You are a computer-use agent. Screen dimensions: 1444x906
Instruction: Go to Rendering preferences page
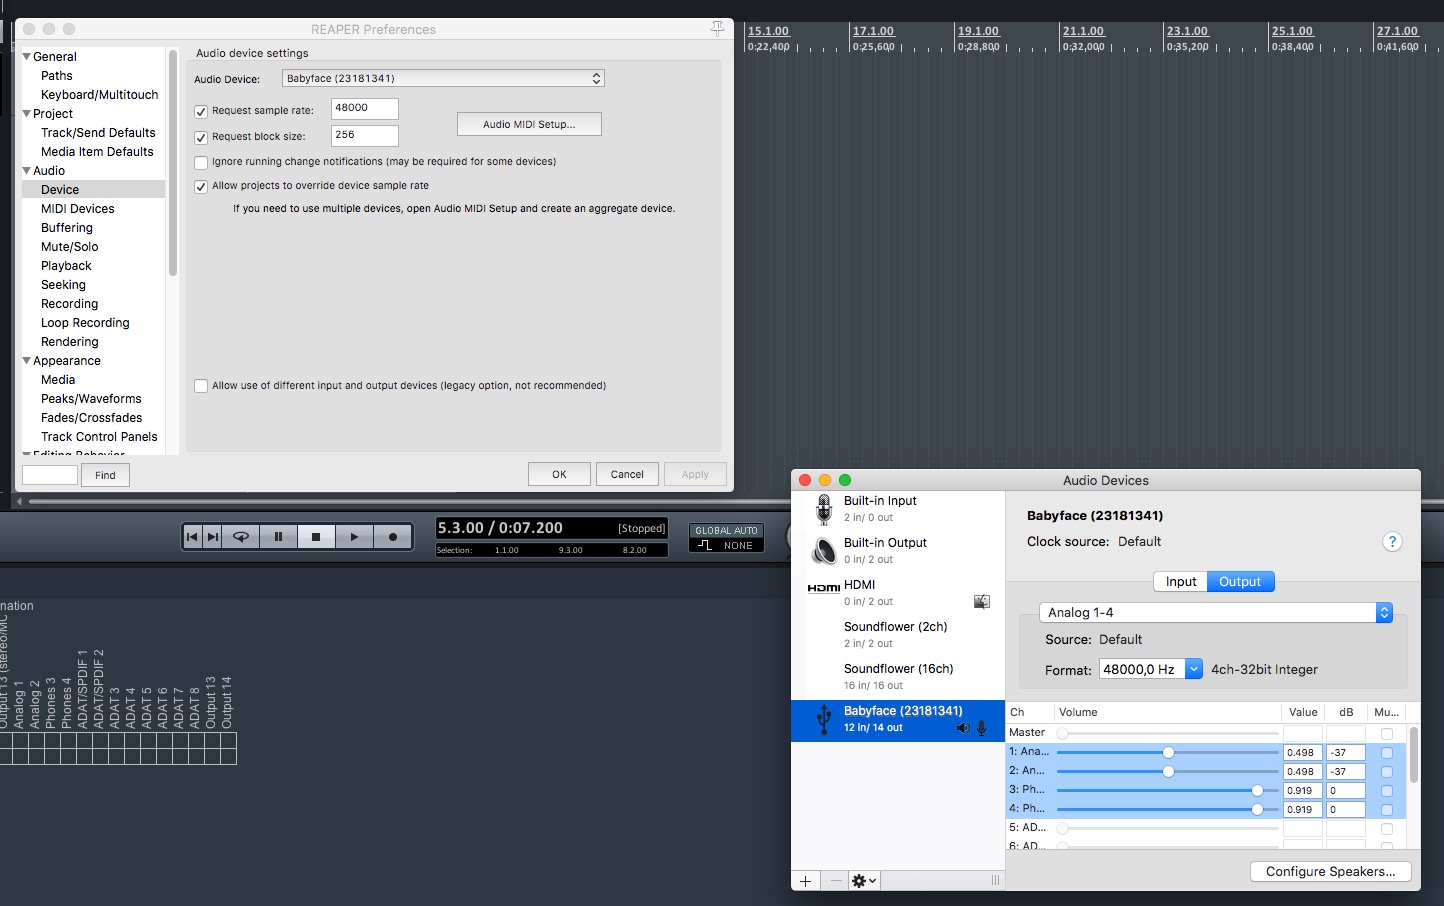[x=70, y=342]
